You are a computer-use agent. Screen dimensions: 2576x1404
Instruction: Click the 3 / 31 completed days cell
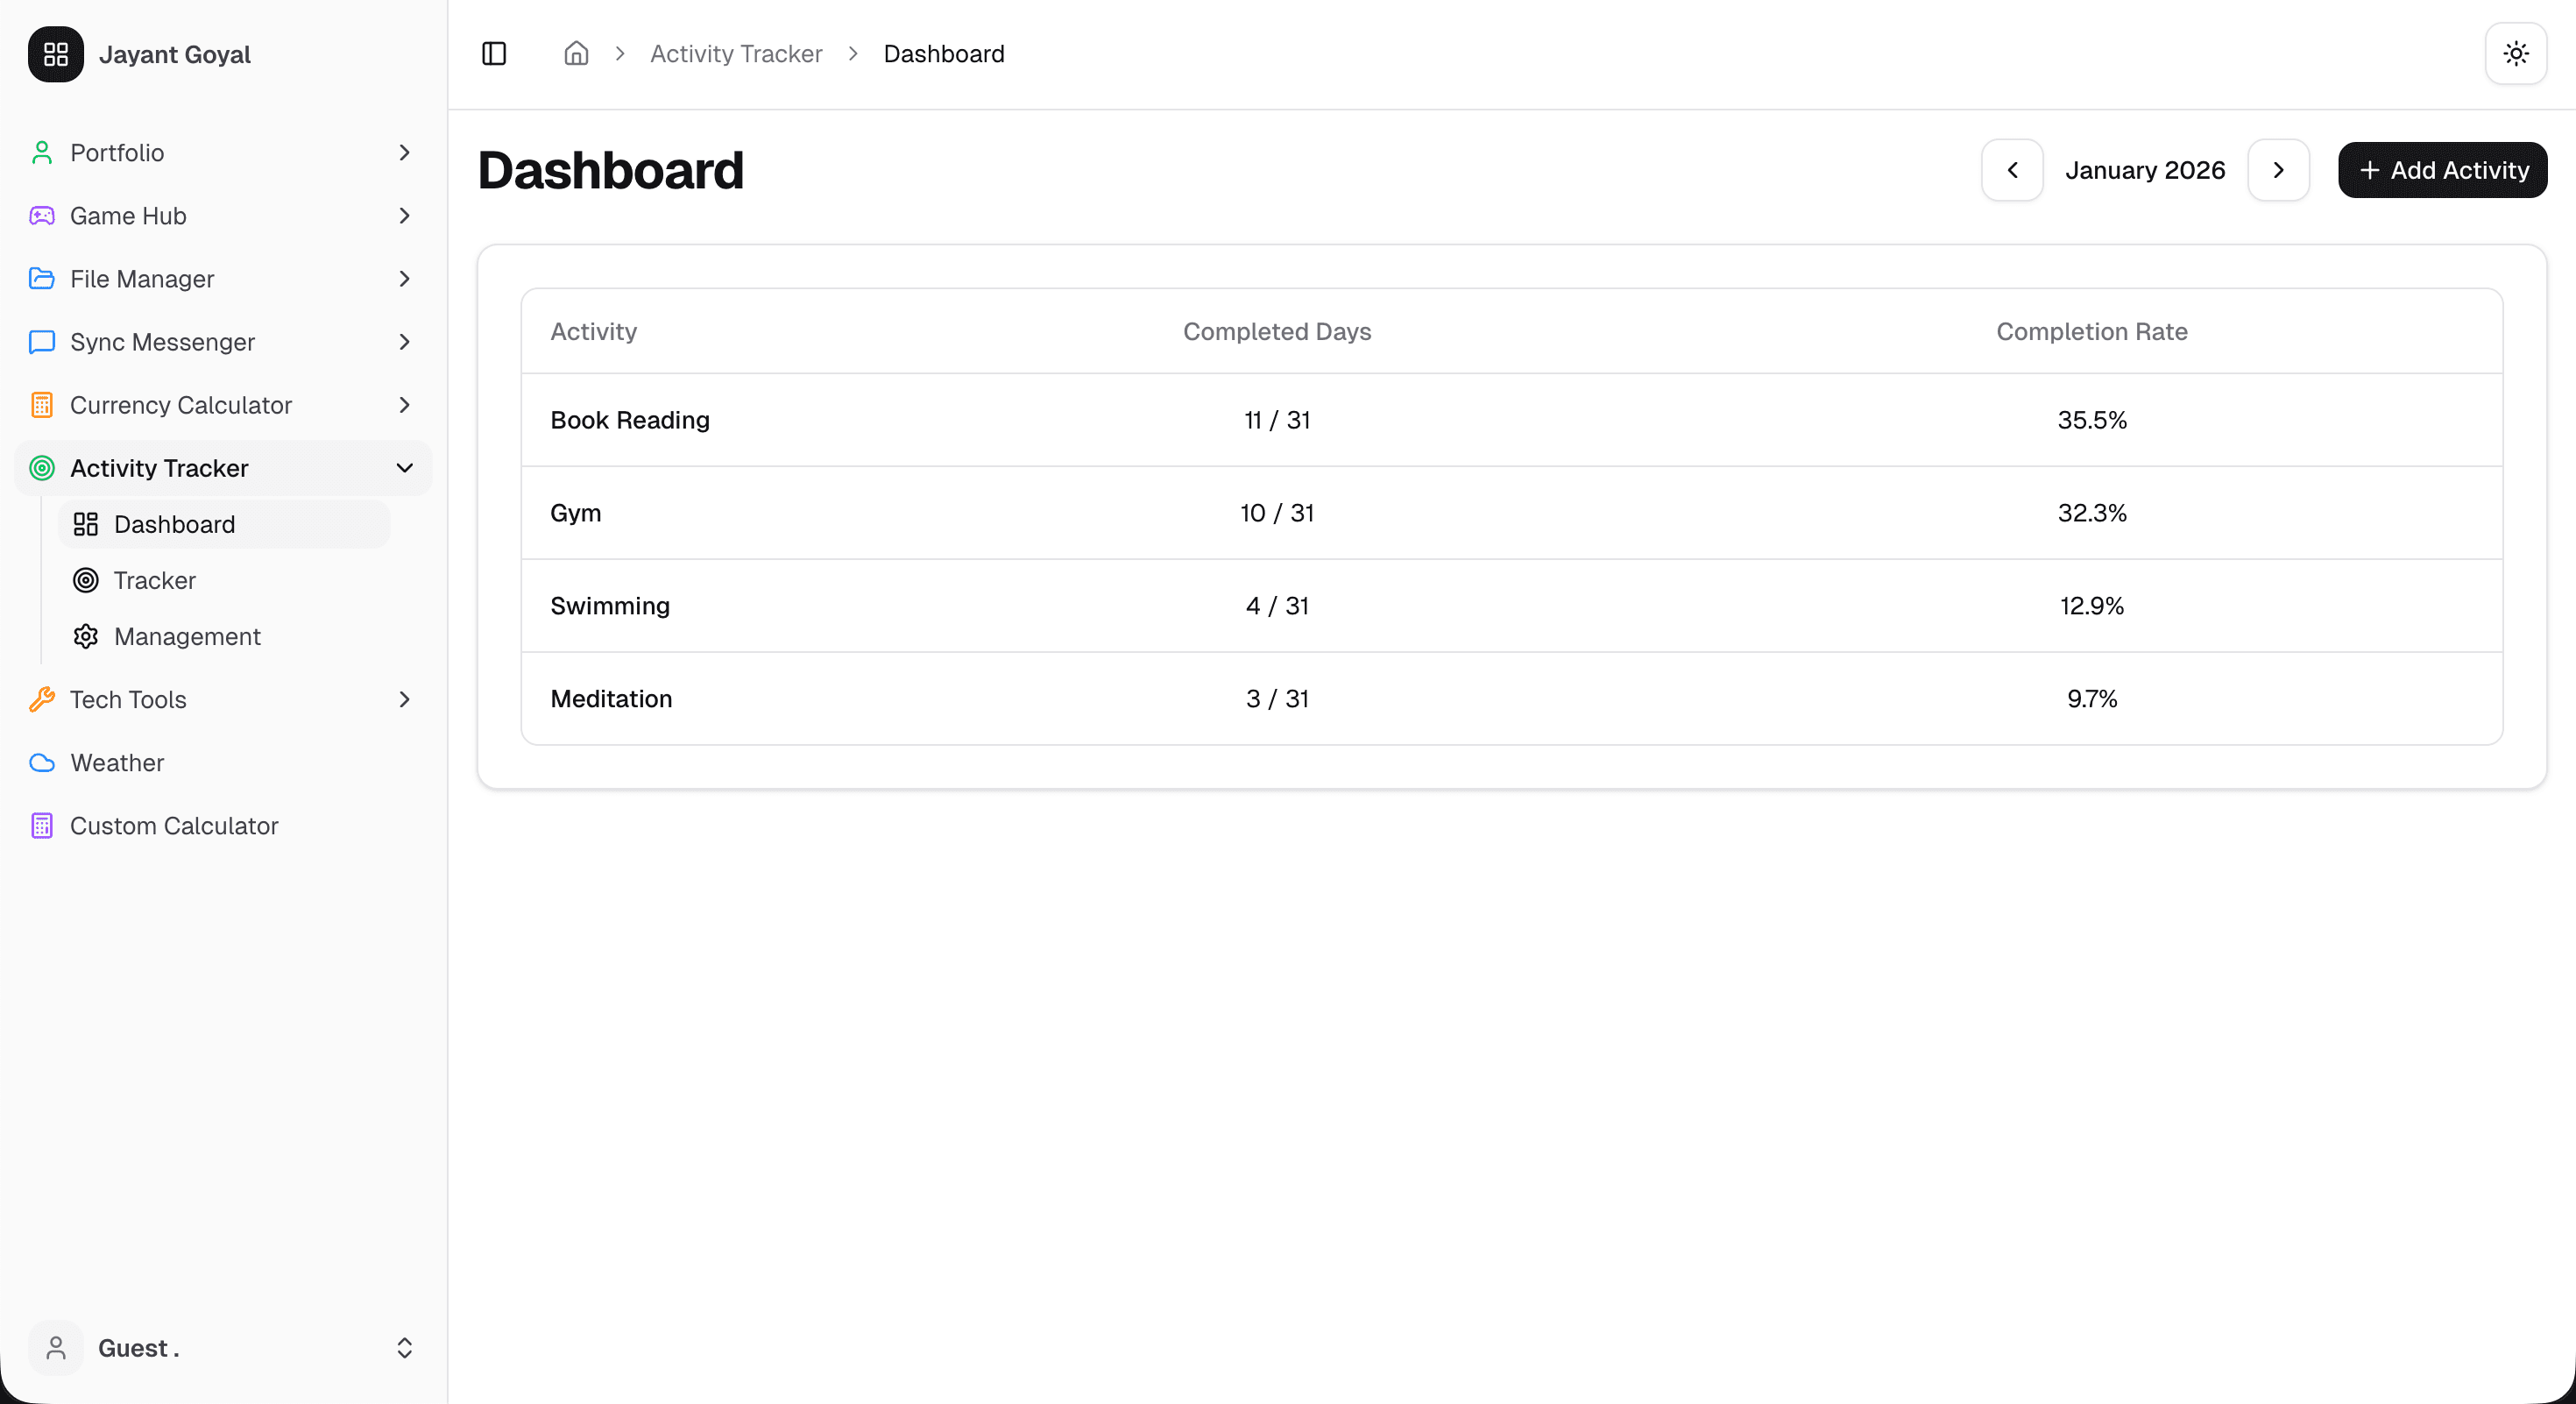pyautogui.click(x=1277, y=699)
